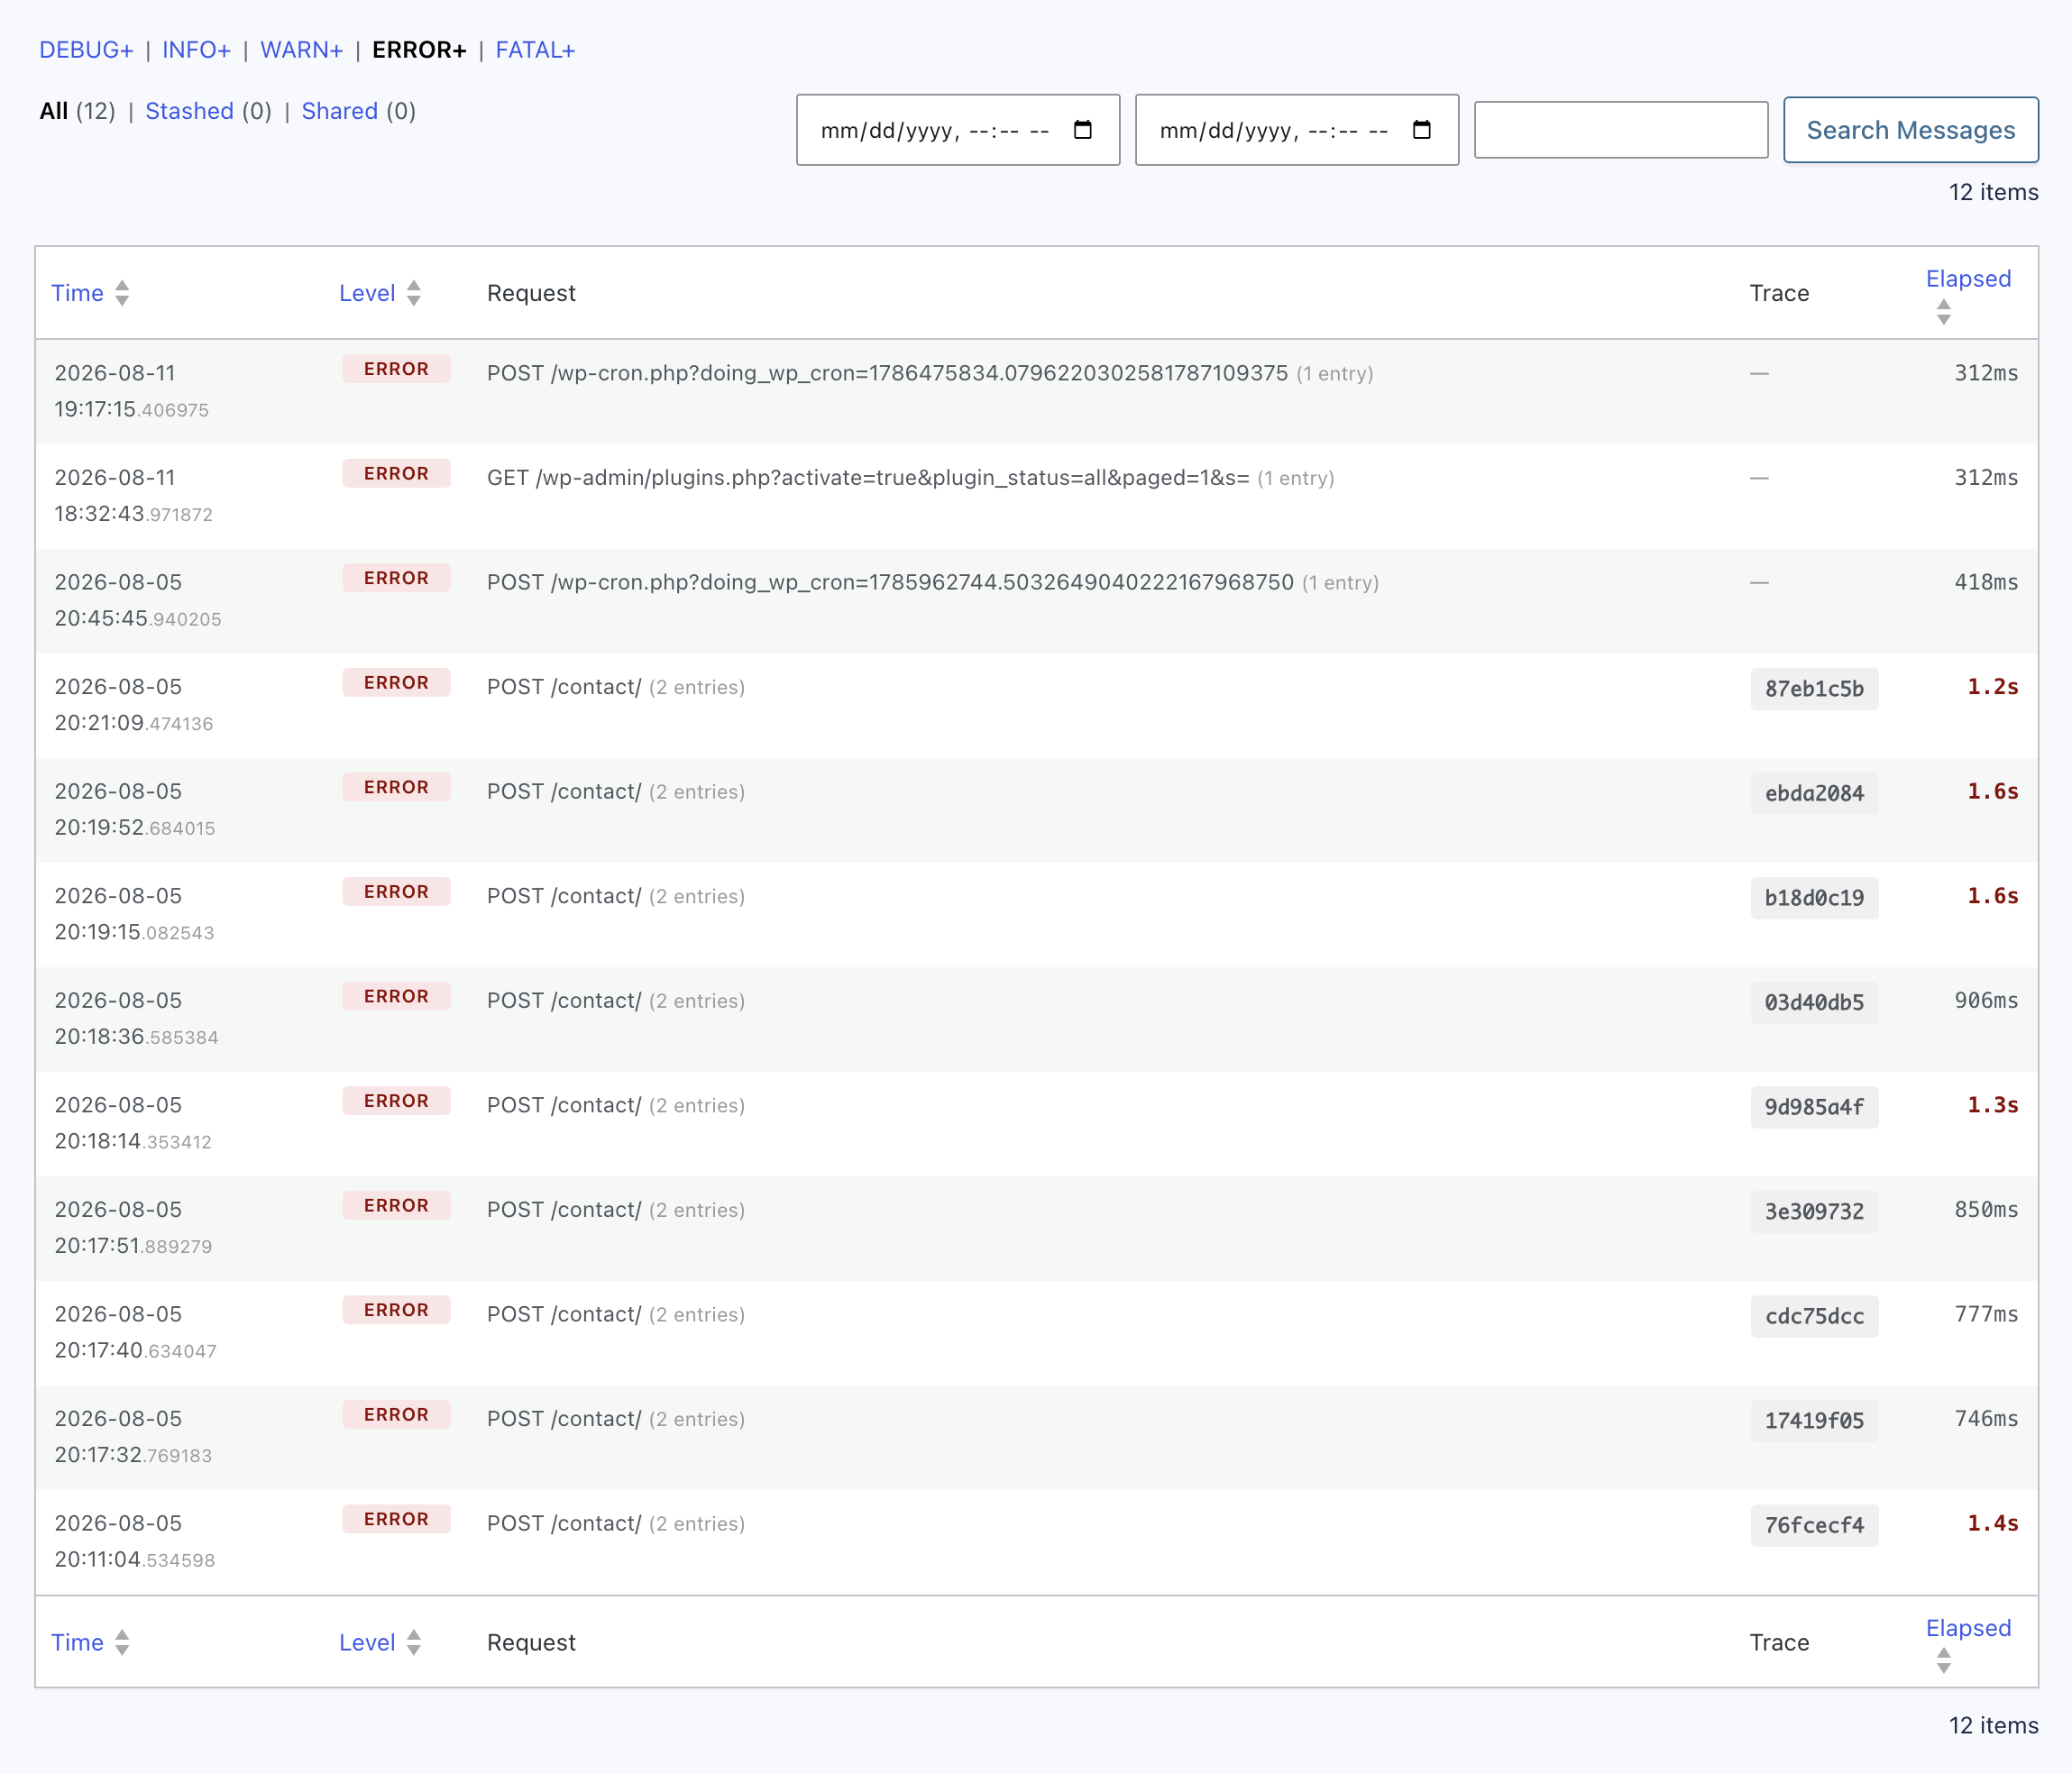Open trace 76fcecf4

coord(1814,1525)
